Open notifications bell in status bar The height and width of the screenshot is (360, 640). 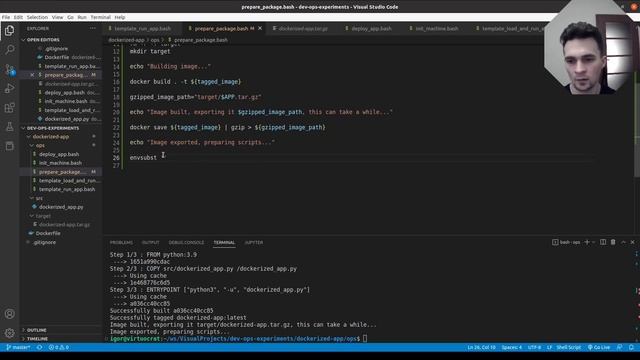click(631, 347)
